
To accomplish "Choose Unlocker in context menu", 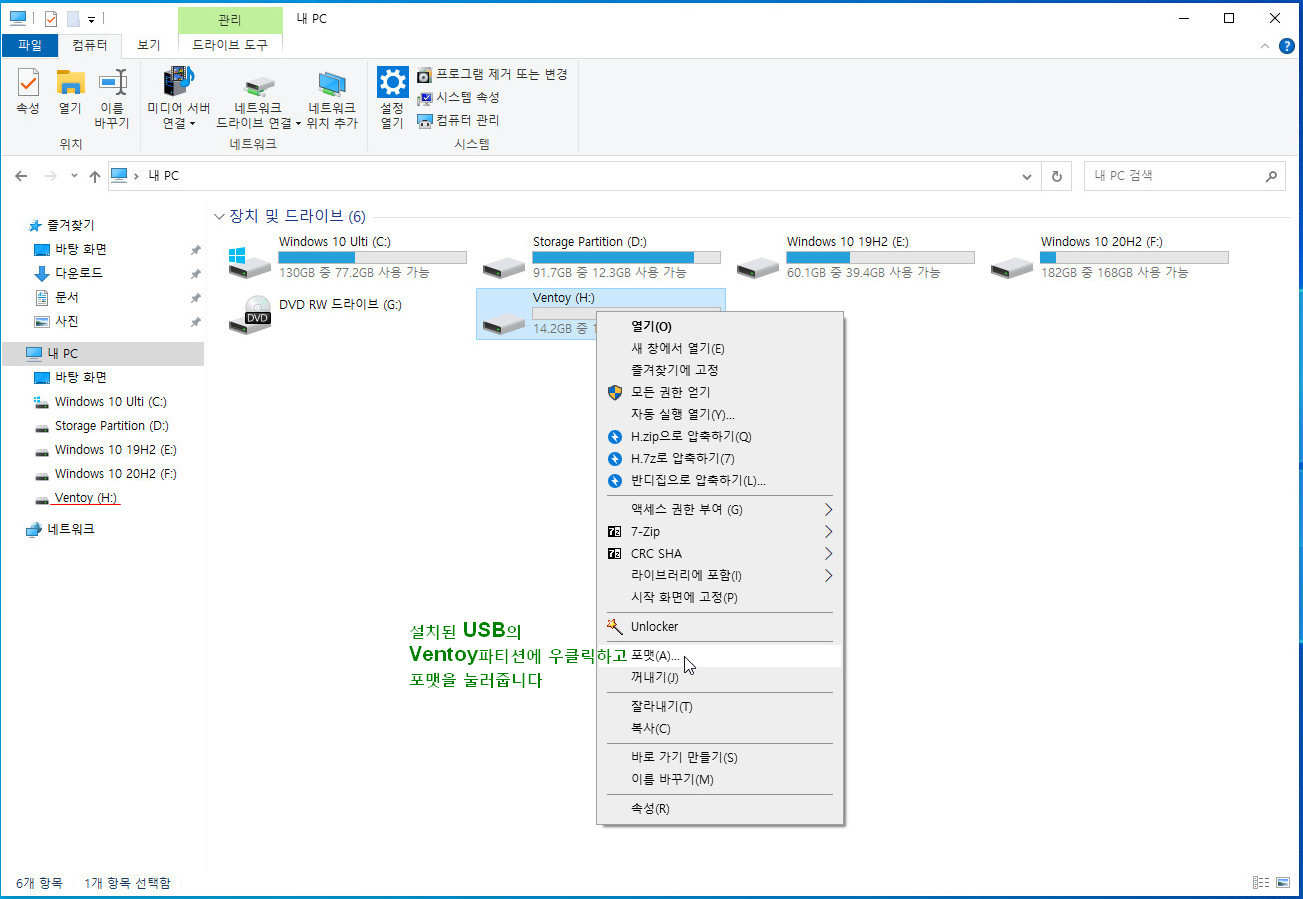I will click(720, 626).
